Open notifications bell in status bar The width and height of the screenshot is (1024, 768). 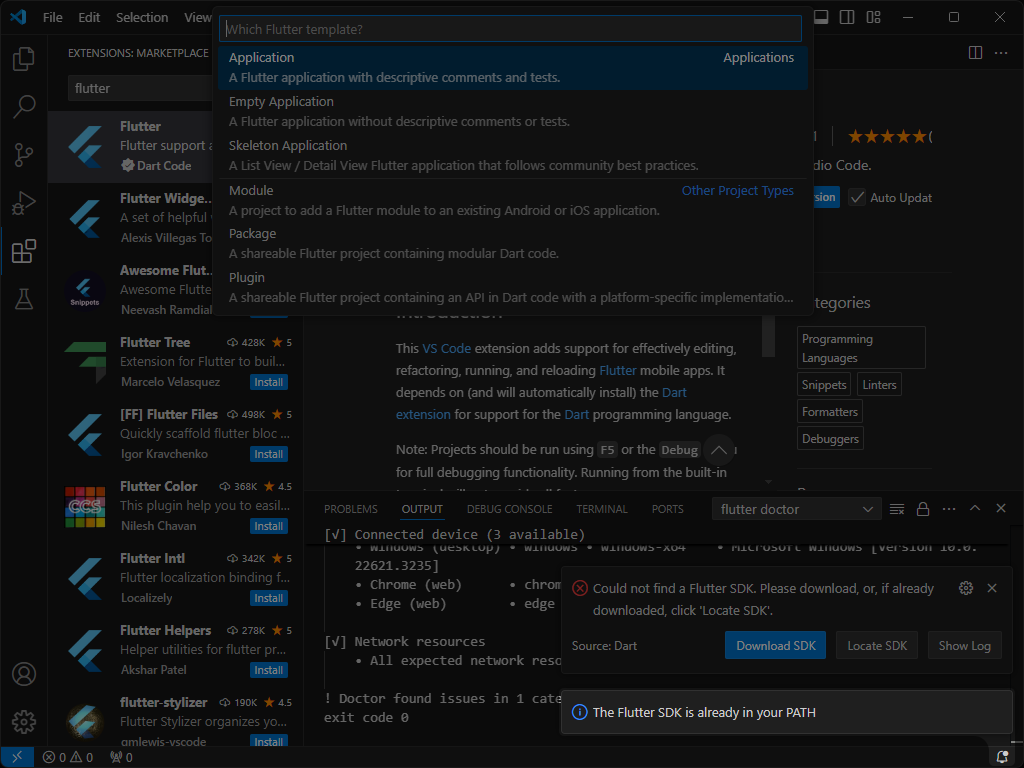tap(1002, 758)
